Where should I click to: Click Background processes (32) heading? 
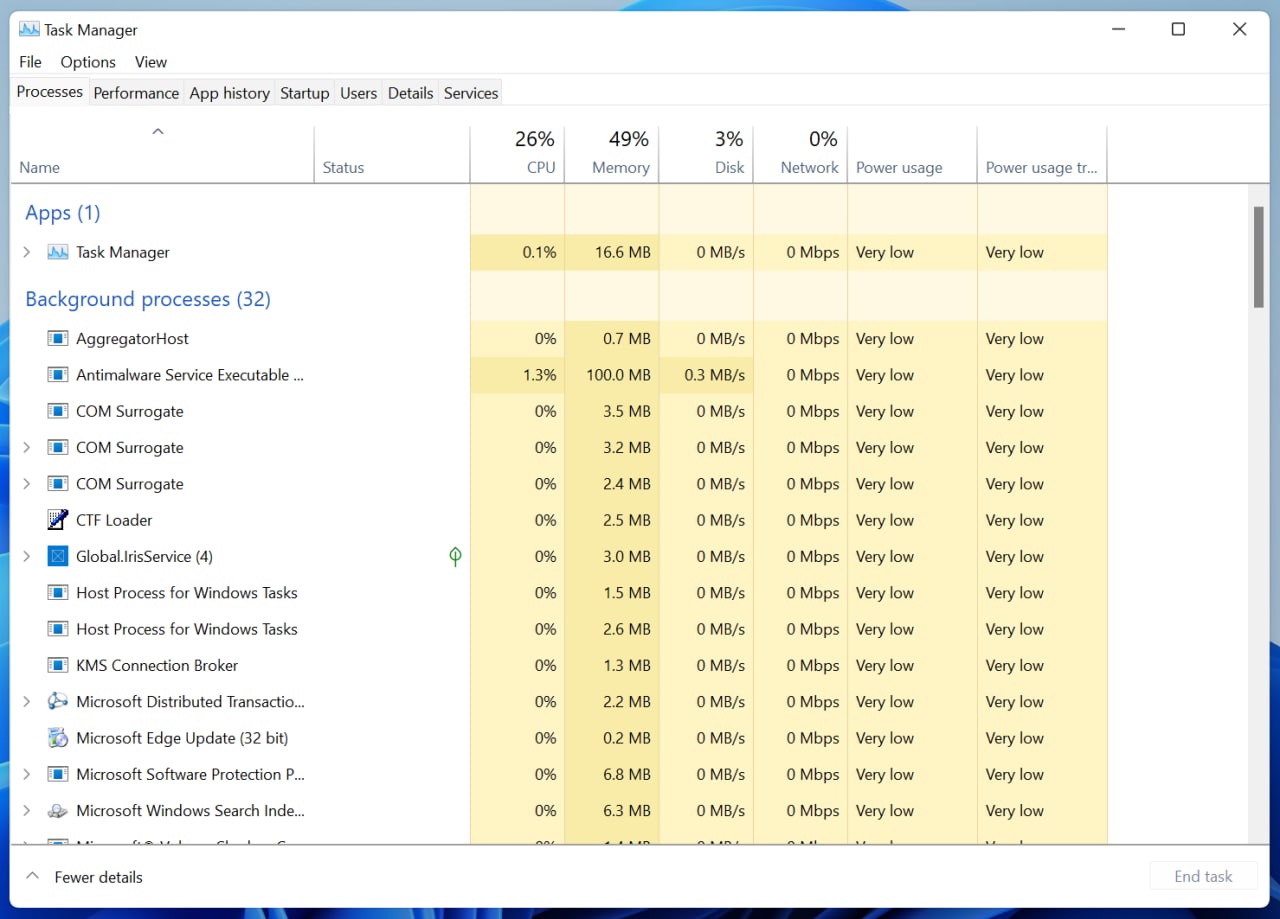point(148,299)
